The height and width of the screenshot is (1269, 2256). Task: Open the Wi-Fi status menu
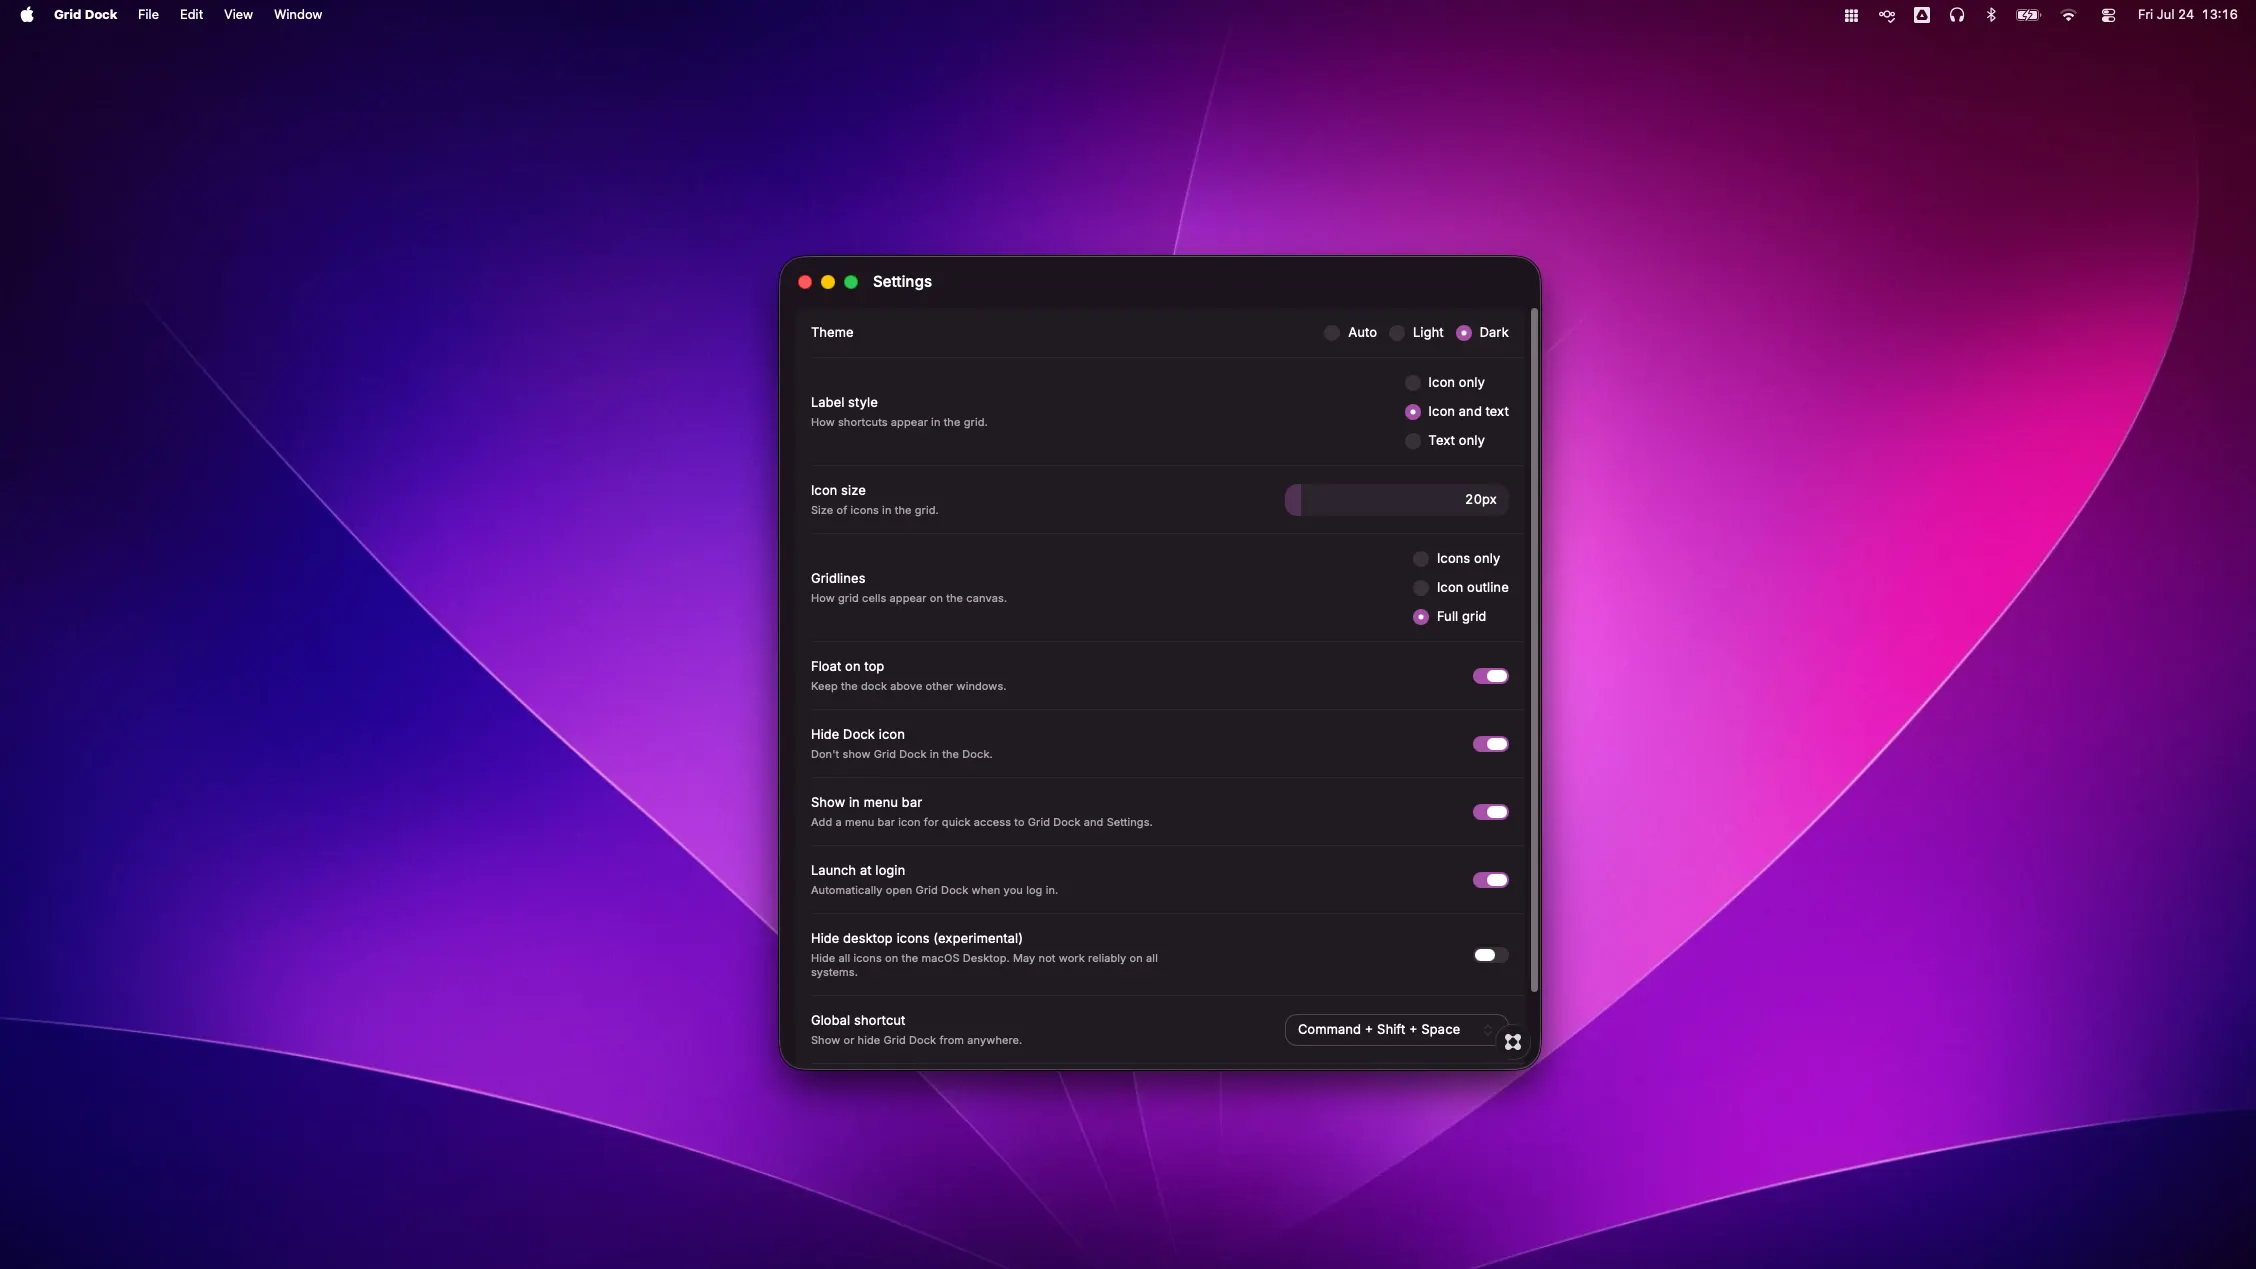2068,15
